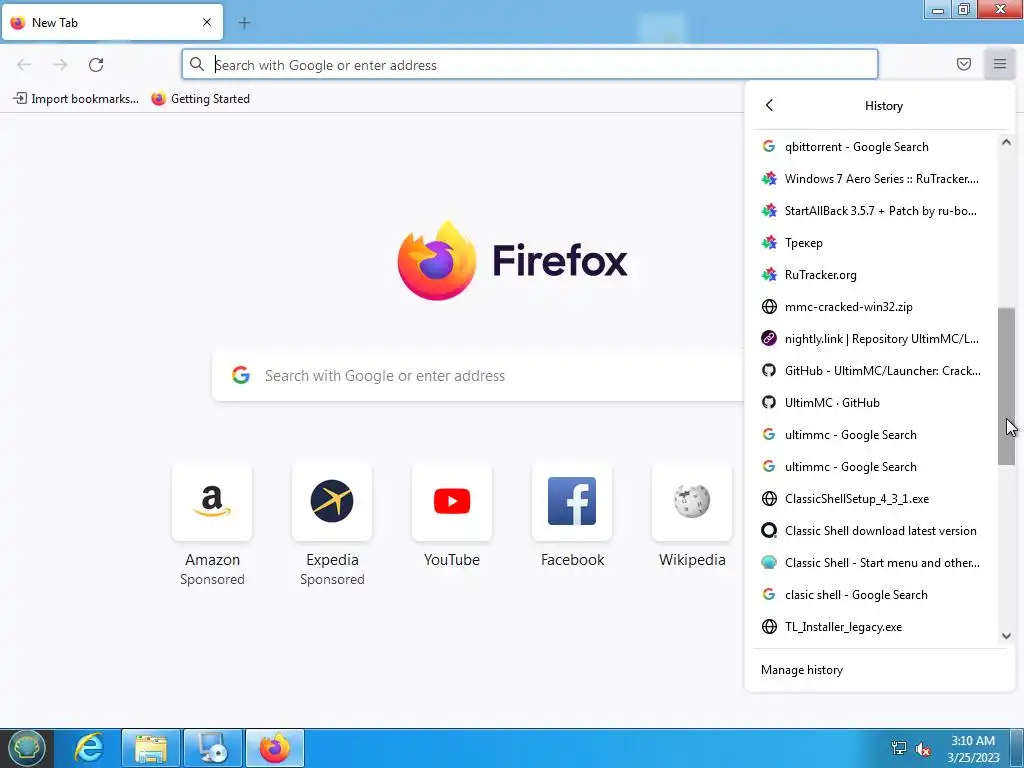1024x768 pixels.
Task: Open the Firefox hamburger menu
Action: (x=999, y=64)
